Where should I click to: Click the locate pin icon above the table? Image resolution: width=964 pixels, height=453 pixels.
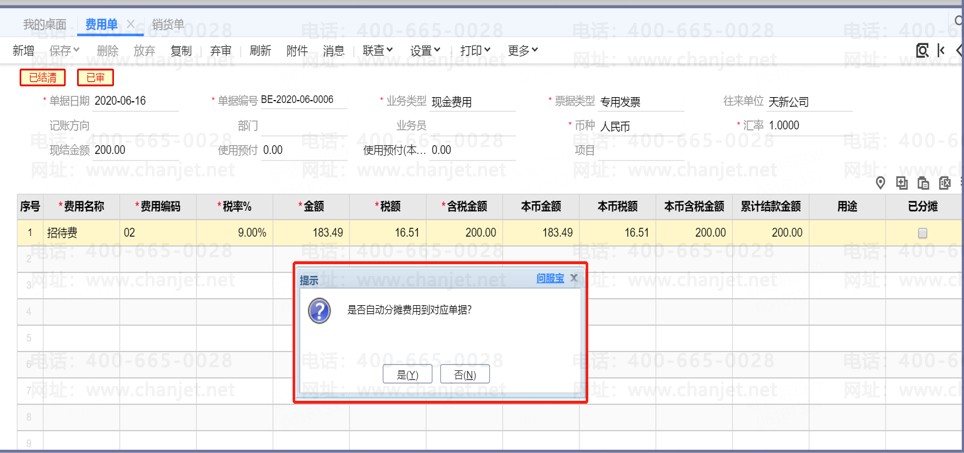tap(880, 183)
